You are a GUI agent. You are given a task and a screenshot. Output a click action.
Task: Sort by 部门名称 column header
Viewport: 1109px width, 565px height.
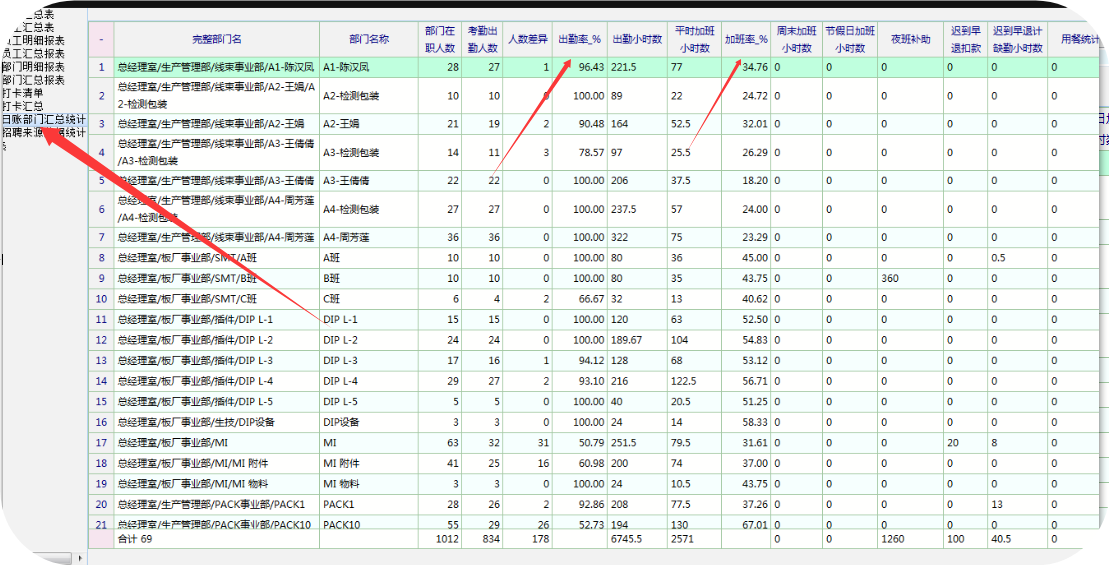pos(369,39)
